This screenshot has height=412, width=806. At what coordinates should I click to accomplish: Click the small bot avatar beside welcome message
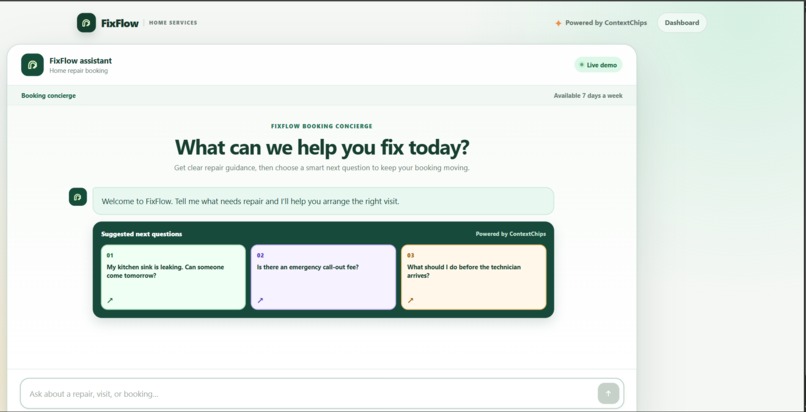pyautogui.click(x=78, y=197)
